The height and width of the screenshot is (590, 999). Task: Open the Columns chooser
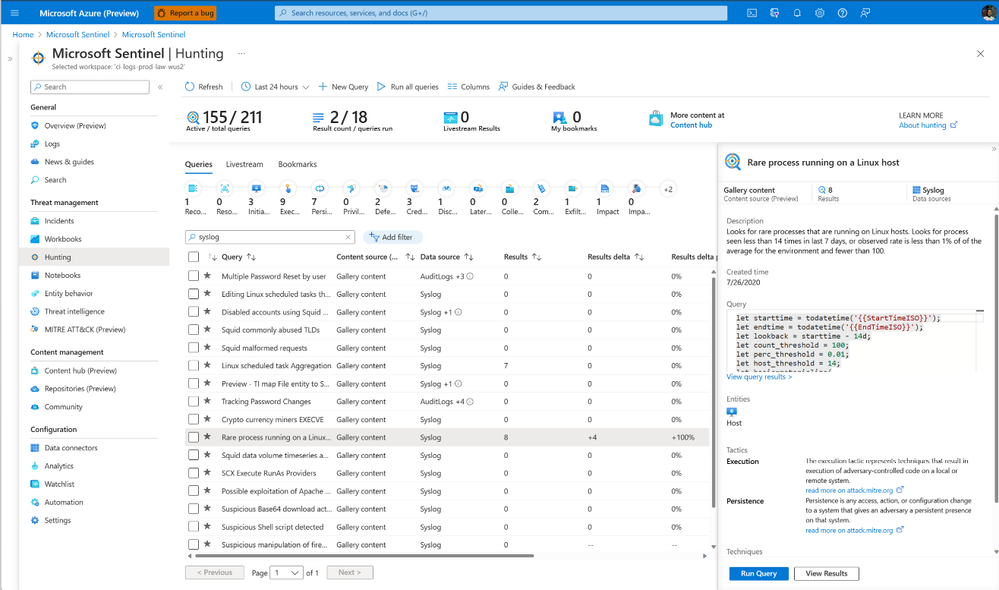point(468,87)
